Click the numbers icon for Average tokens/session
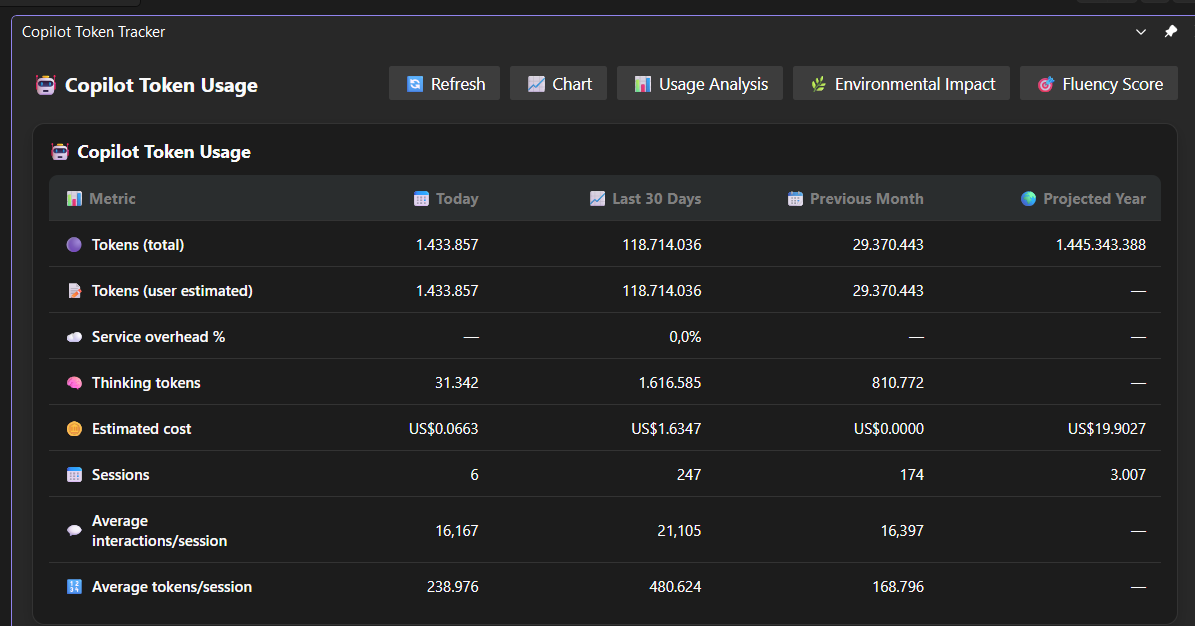The height and width of the screenshot is (626, 1195). click(x=74, y=586)
